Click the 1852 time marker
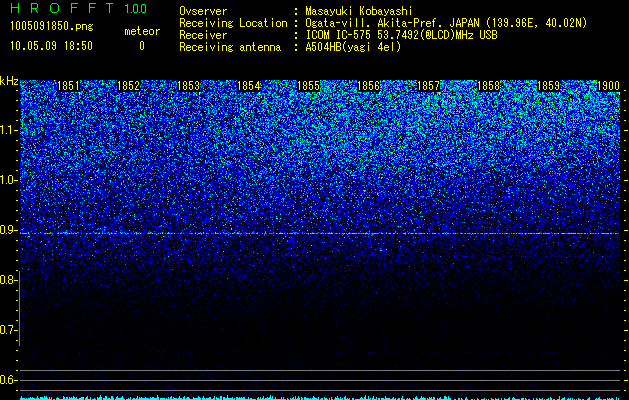Screen dimensions: 629x400 click(128, 86)
